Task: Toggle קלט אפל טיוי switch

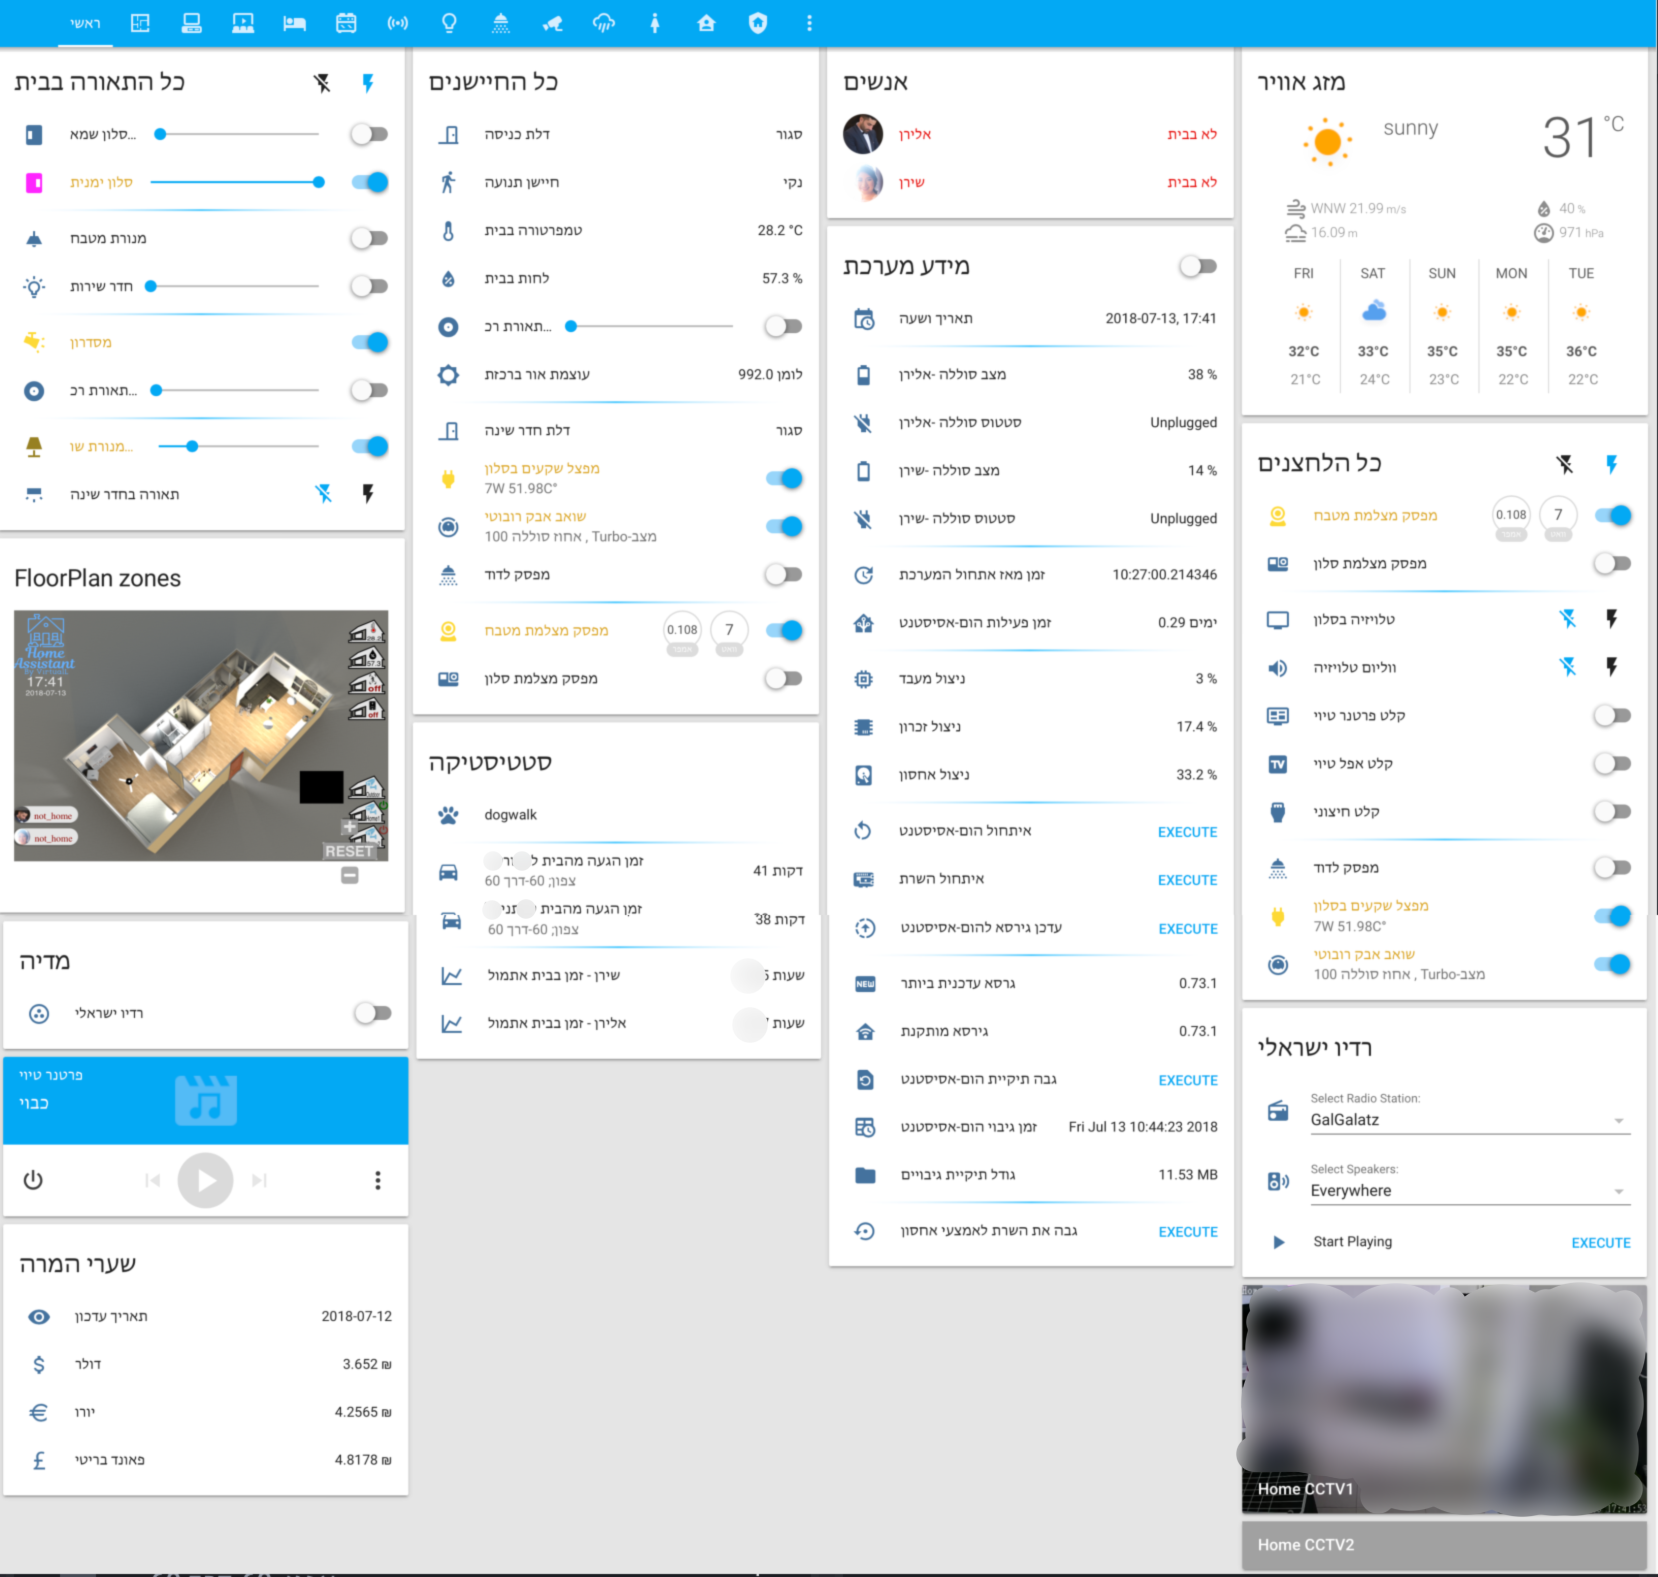Action: (1613, 763)
